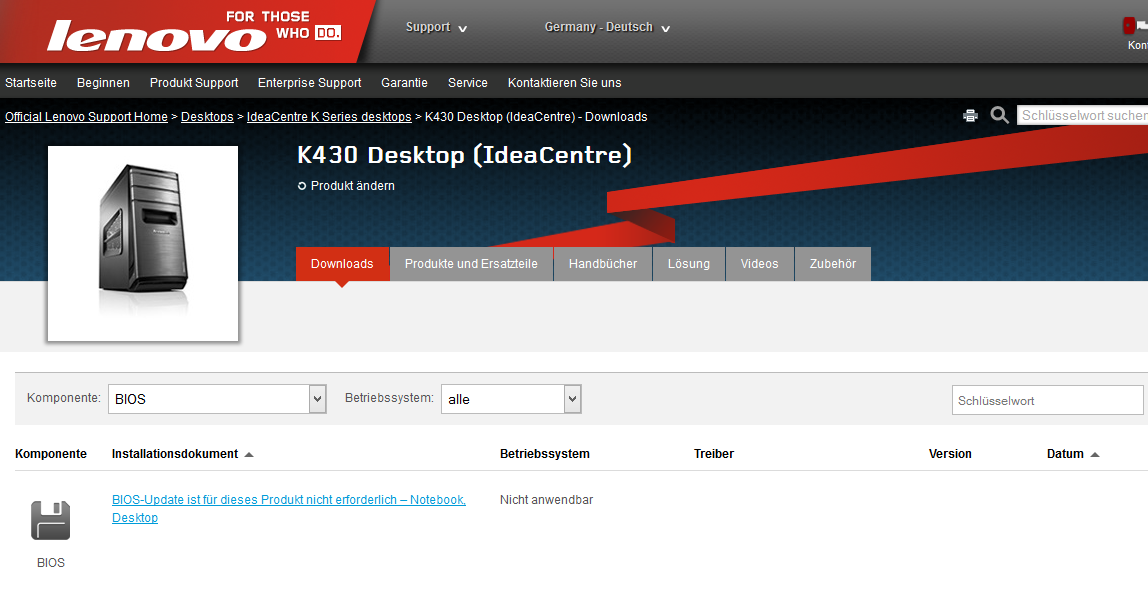Click Kontaktieren Sie uns in navigation
The height and width of the screenshot is (597, 1148).
[x=564, y=83]
